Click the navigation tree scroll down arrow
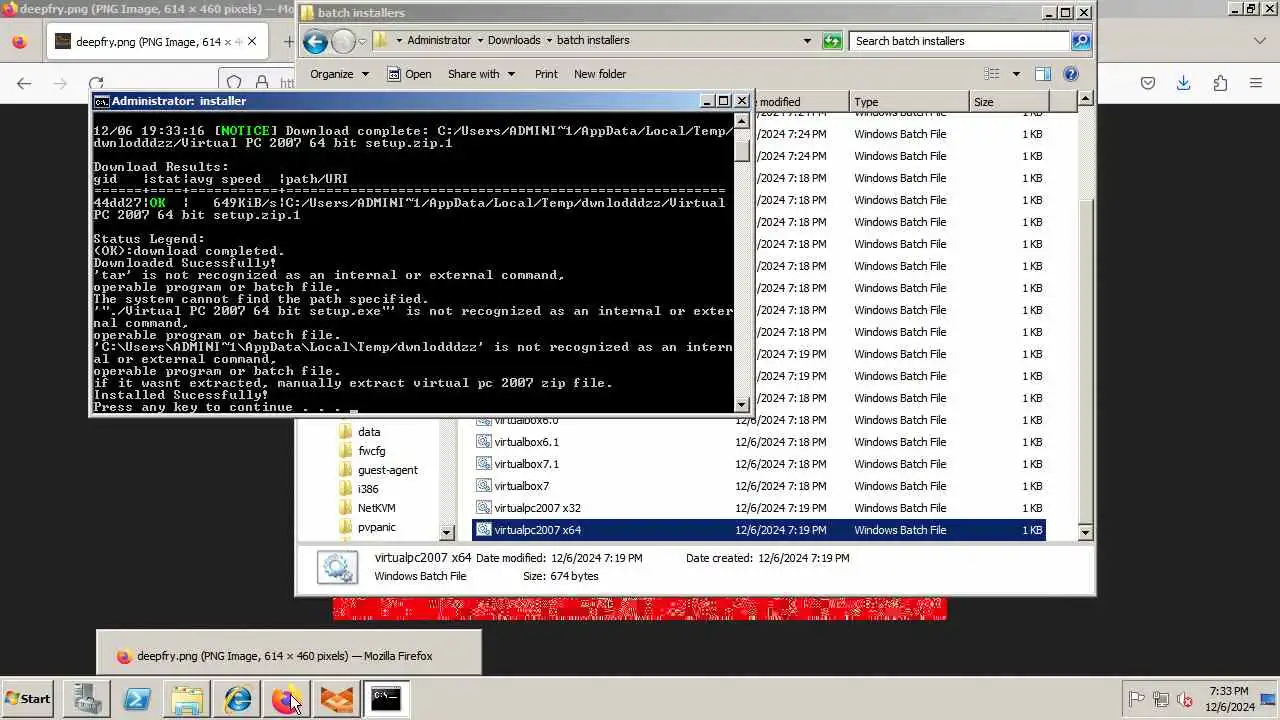 pyautogui.click(x=447, y=532)
